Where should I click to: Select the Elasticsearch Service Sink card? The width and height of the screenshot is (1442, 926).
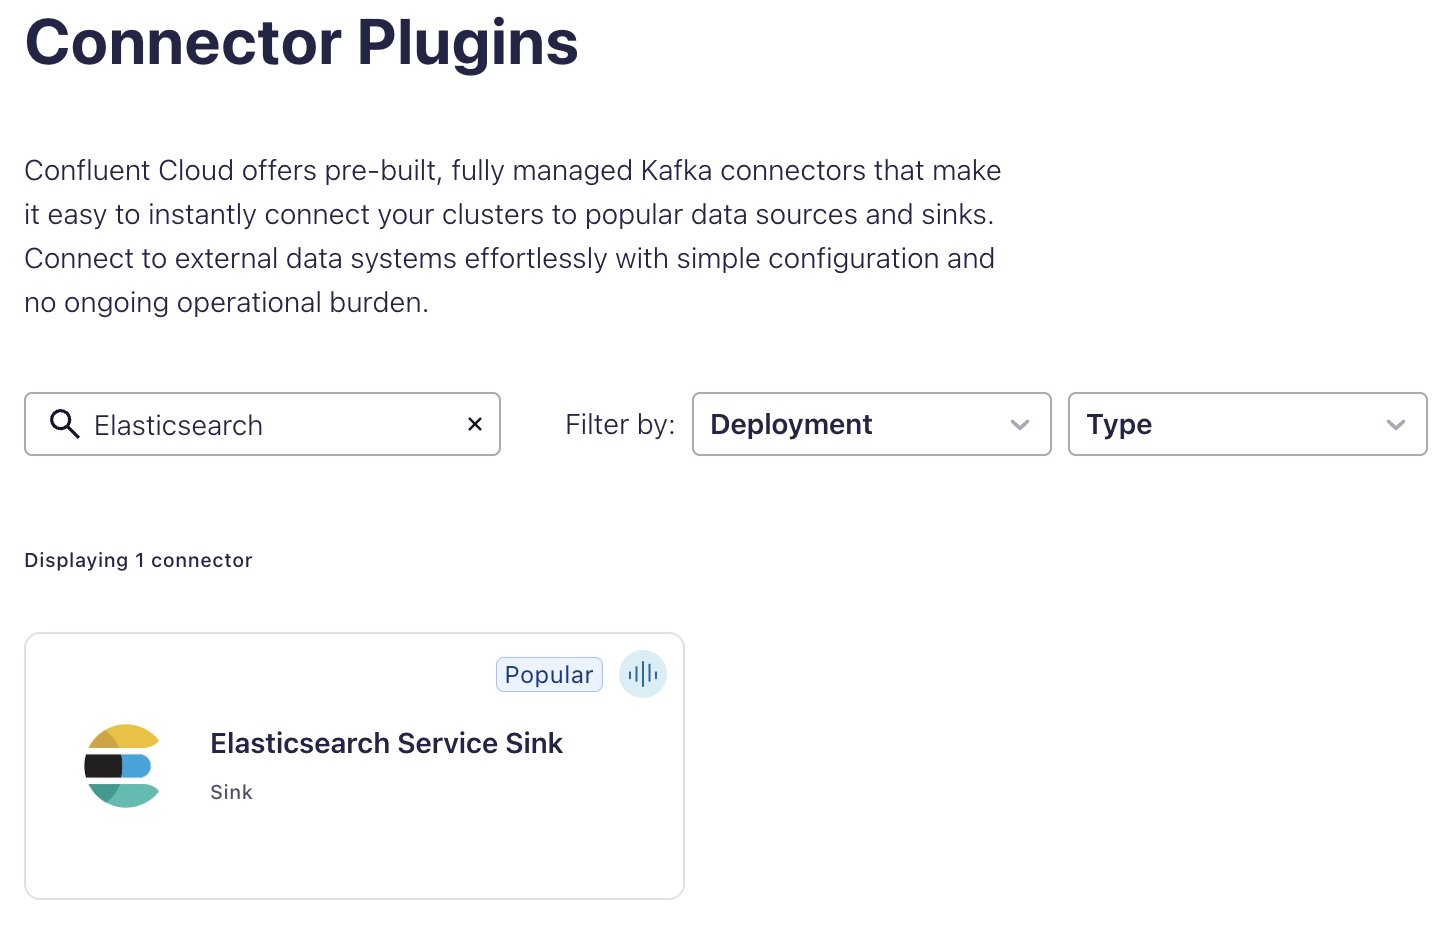pos(354,766)
